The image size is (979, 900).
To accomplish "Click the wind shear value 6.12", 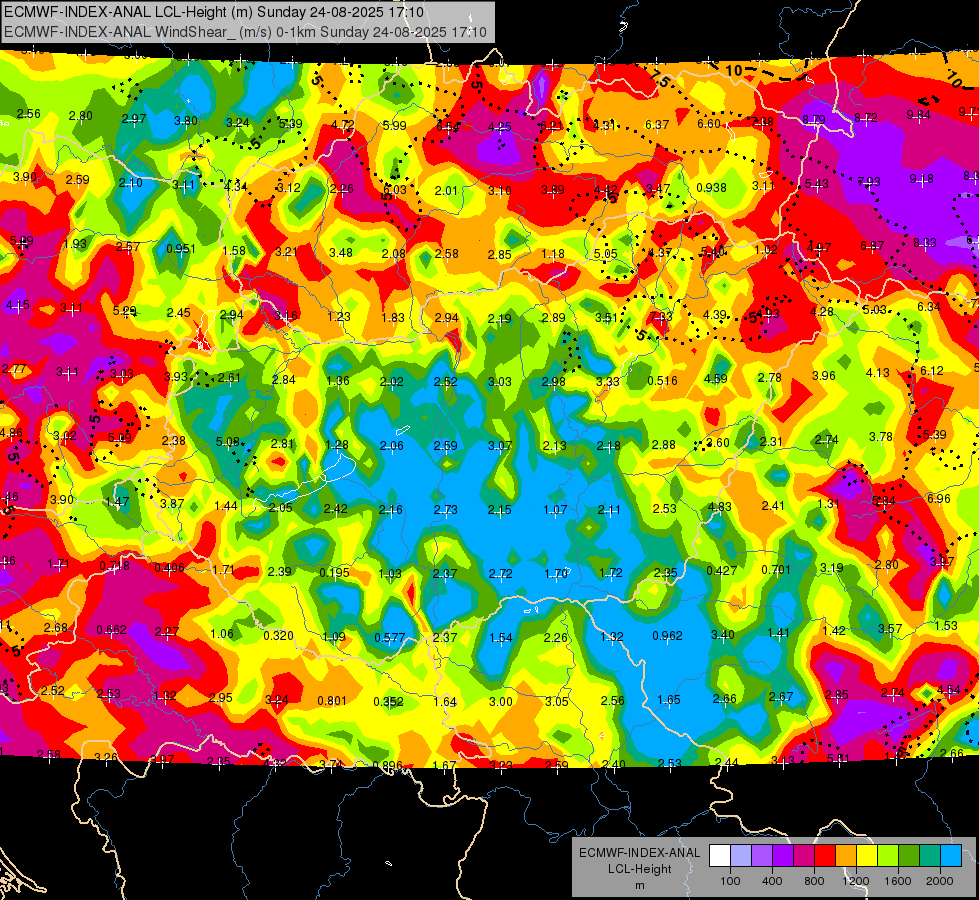I will [x=932, y=371].
